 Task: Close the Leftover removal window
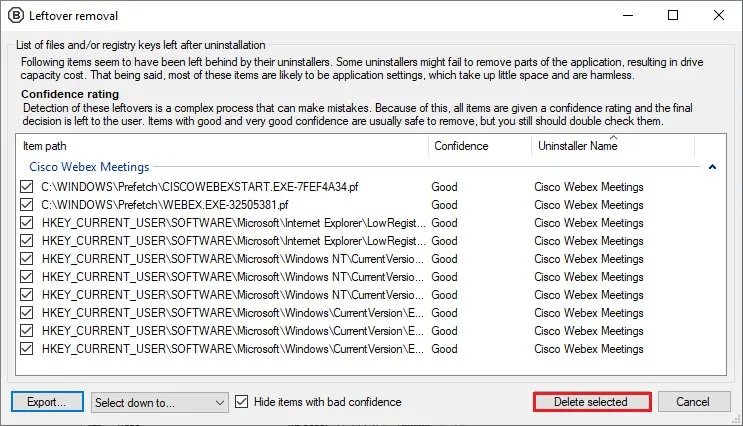point(719,15)
